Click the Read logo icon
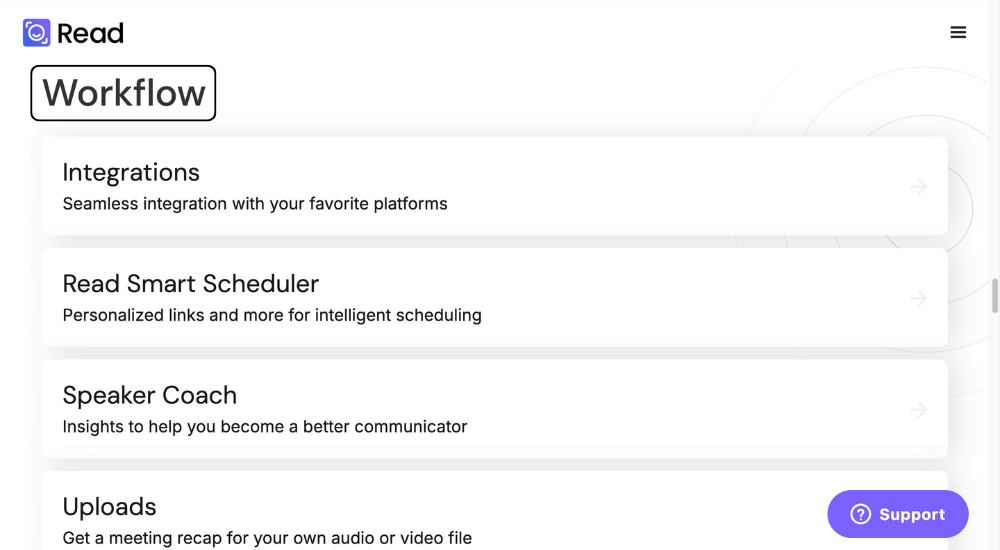 tap(36, 33)
